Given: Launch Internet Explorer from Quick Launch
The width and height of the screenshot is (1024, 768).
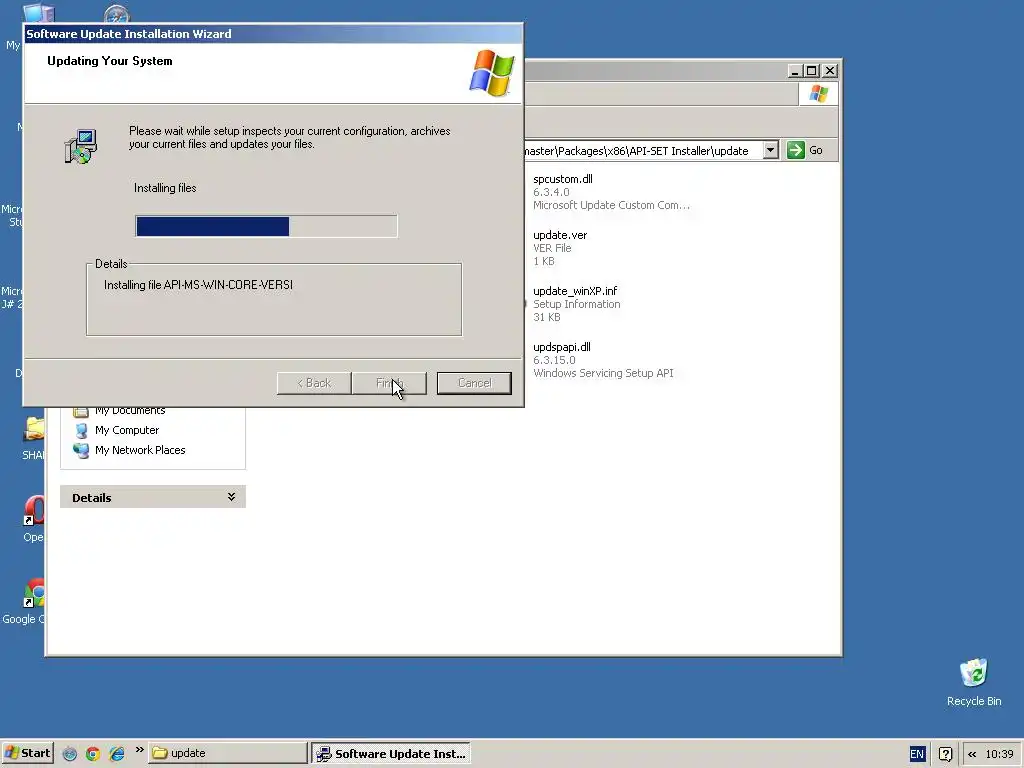Looking at the screenshot, I should click(x=117, y=754).
